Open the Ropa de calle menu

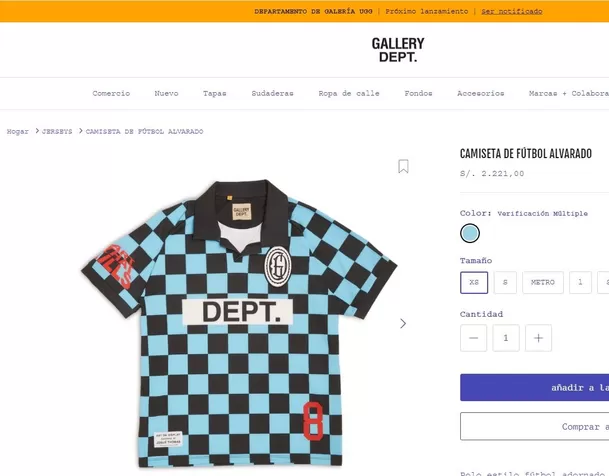click(348, 93)
